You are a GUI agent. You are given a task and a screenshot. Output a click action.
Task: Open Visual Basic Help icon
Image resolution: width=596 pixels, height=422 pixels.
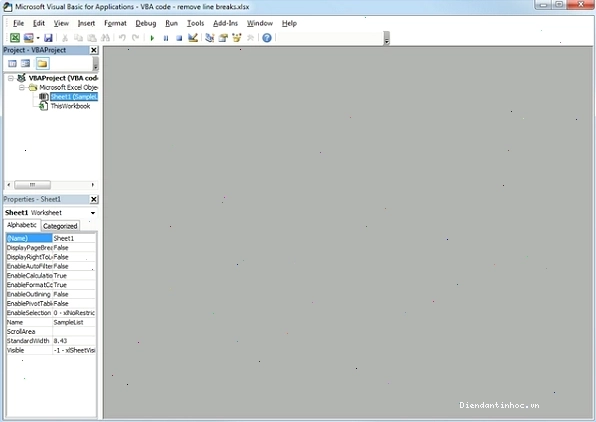tap(267, 38)
